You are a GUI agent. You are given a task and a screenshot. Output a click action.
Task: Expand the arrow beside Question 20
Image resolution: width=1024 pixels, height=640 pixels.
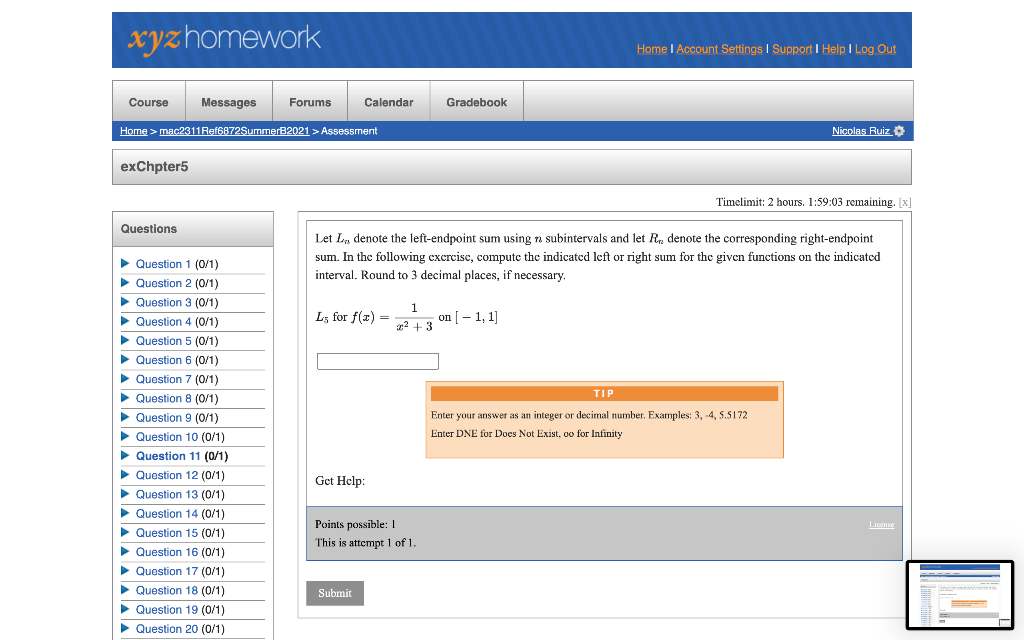click(x=125, y=629)
